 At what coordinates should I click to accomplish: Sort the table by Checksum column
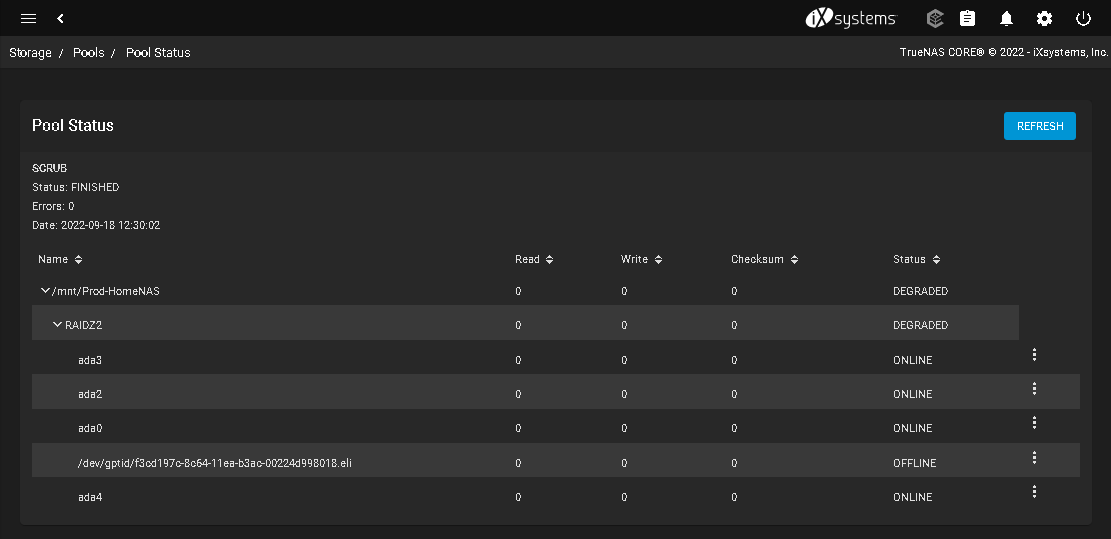[765, 259]
